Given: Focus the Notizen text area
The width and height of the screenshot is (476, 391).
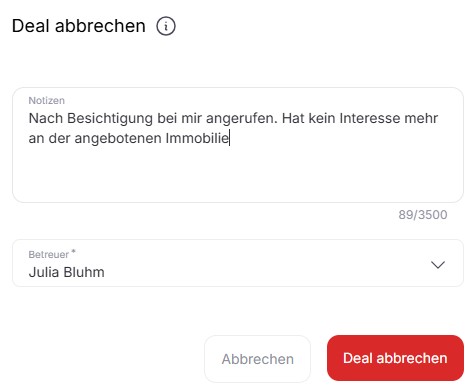Looking at the screenshot, I should point(238,145).
